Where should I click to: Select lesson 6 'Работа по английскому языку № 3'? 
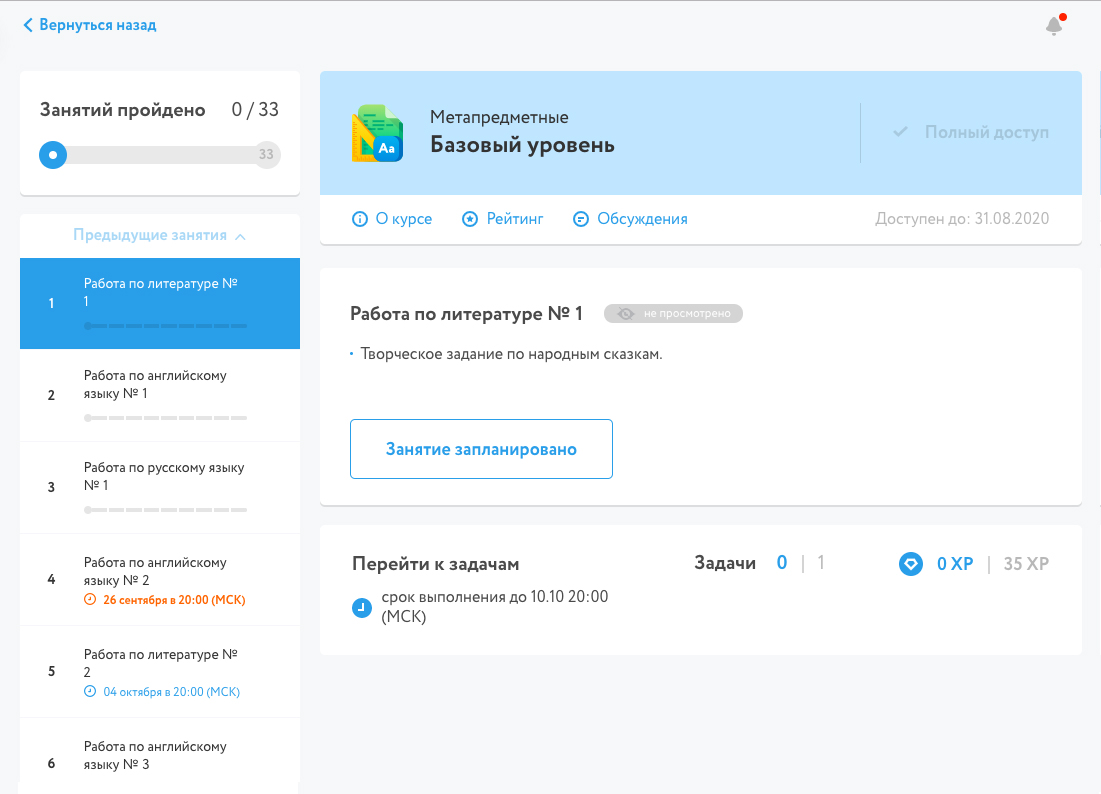(160, 756)
